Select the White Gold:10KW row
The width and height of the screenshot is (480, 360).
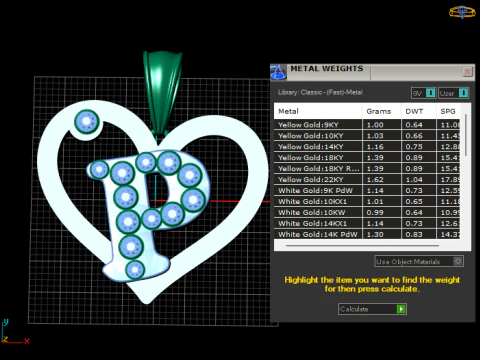click(367, 213)
